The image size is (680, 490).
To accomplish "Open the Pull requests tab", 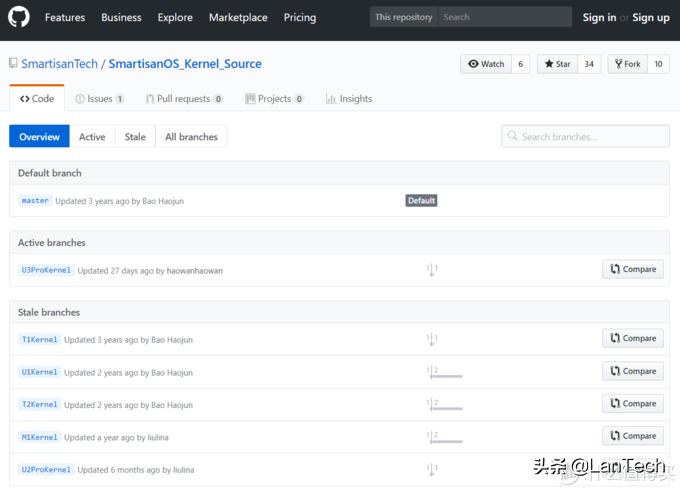I will (184, 99).
